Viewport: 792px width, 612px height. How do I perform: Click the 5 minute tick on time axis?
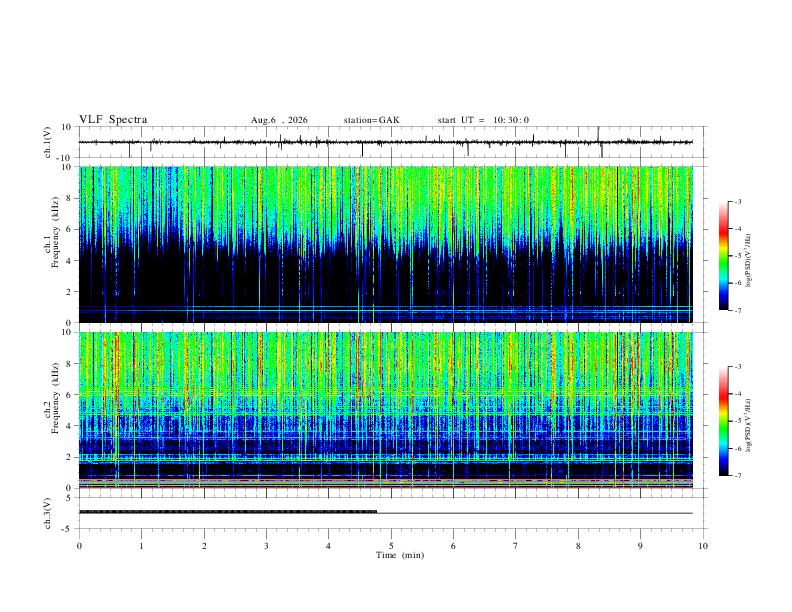pos(391,546)
